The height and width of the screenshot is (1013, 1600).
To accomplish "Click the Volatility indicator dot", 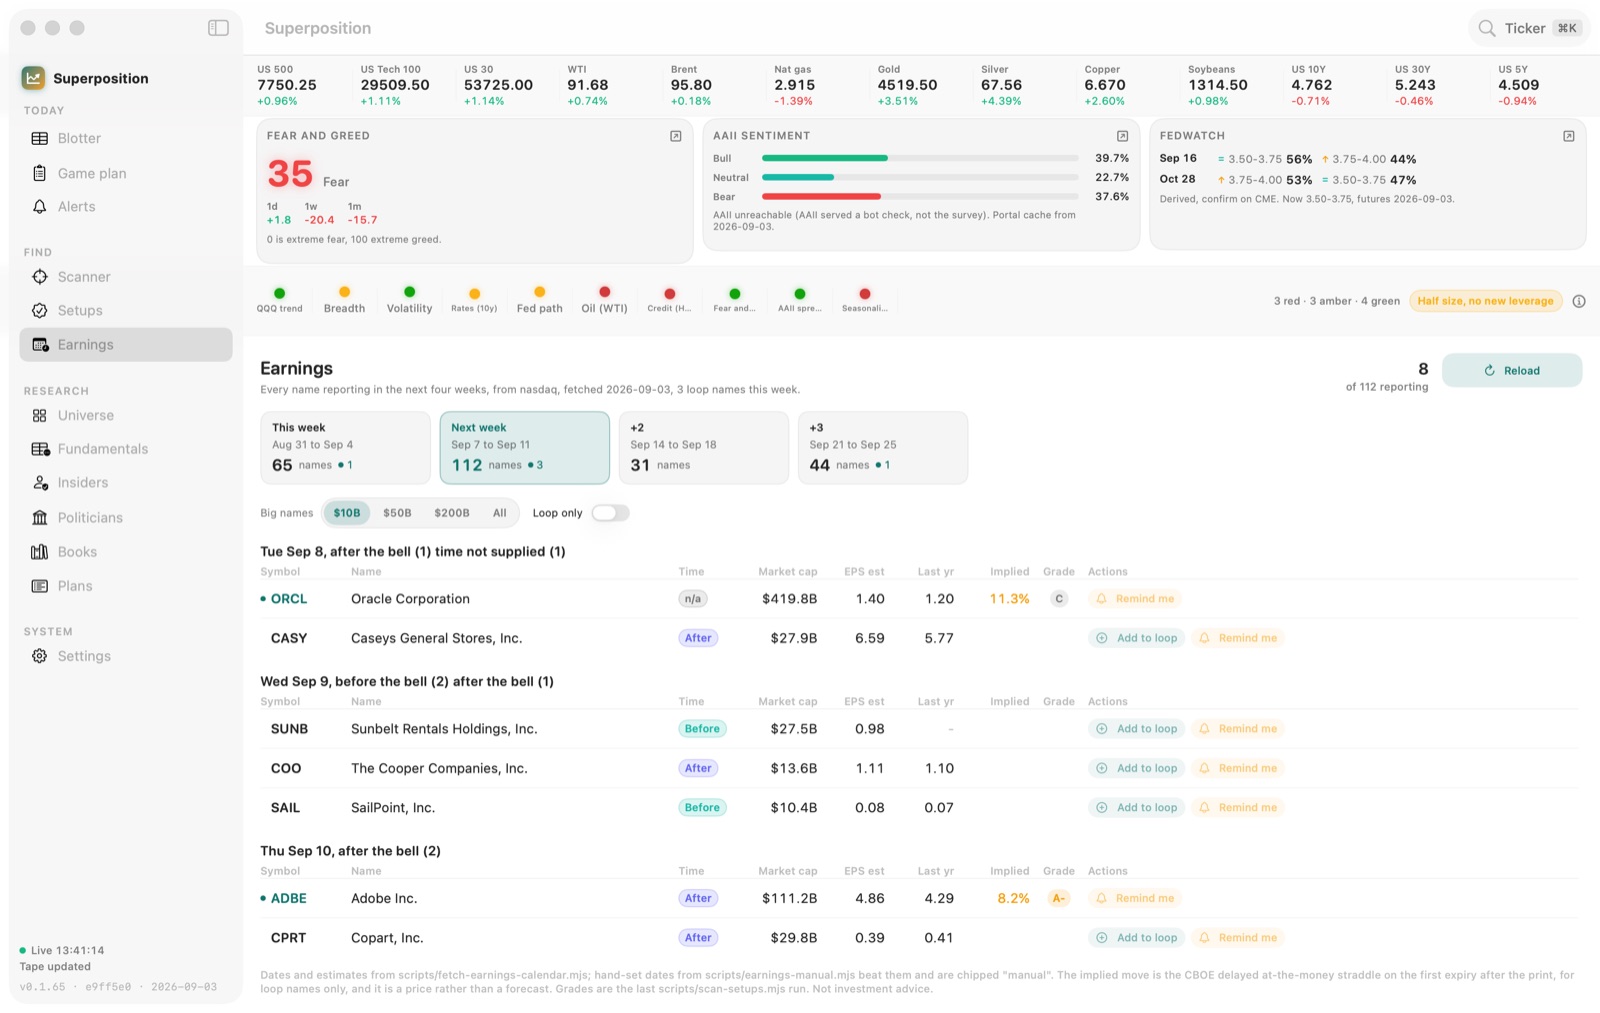I will (x=410, y=292).
